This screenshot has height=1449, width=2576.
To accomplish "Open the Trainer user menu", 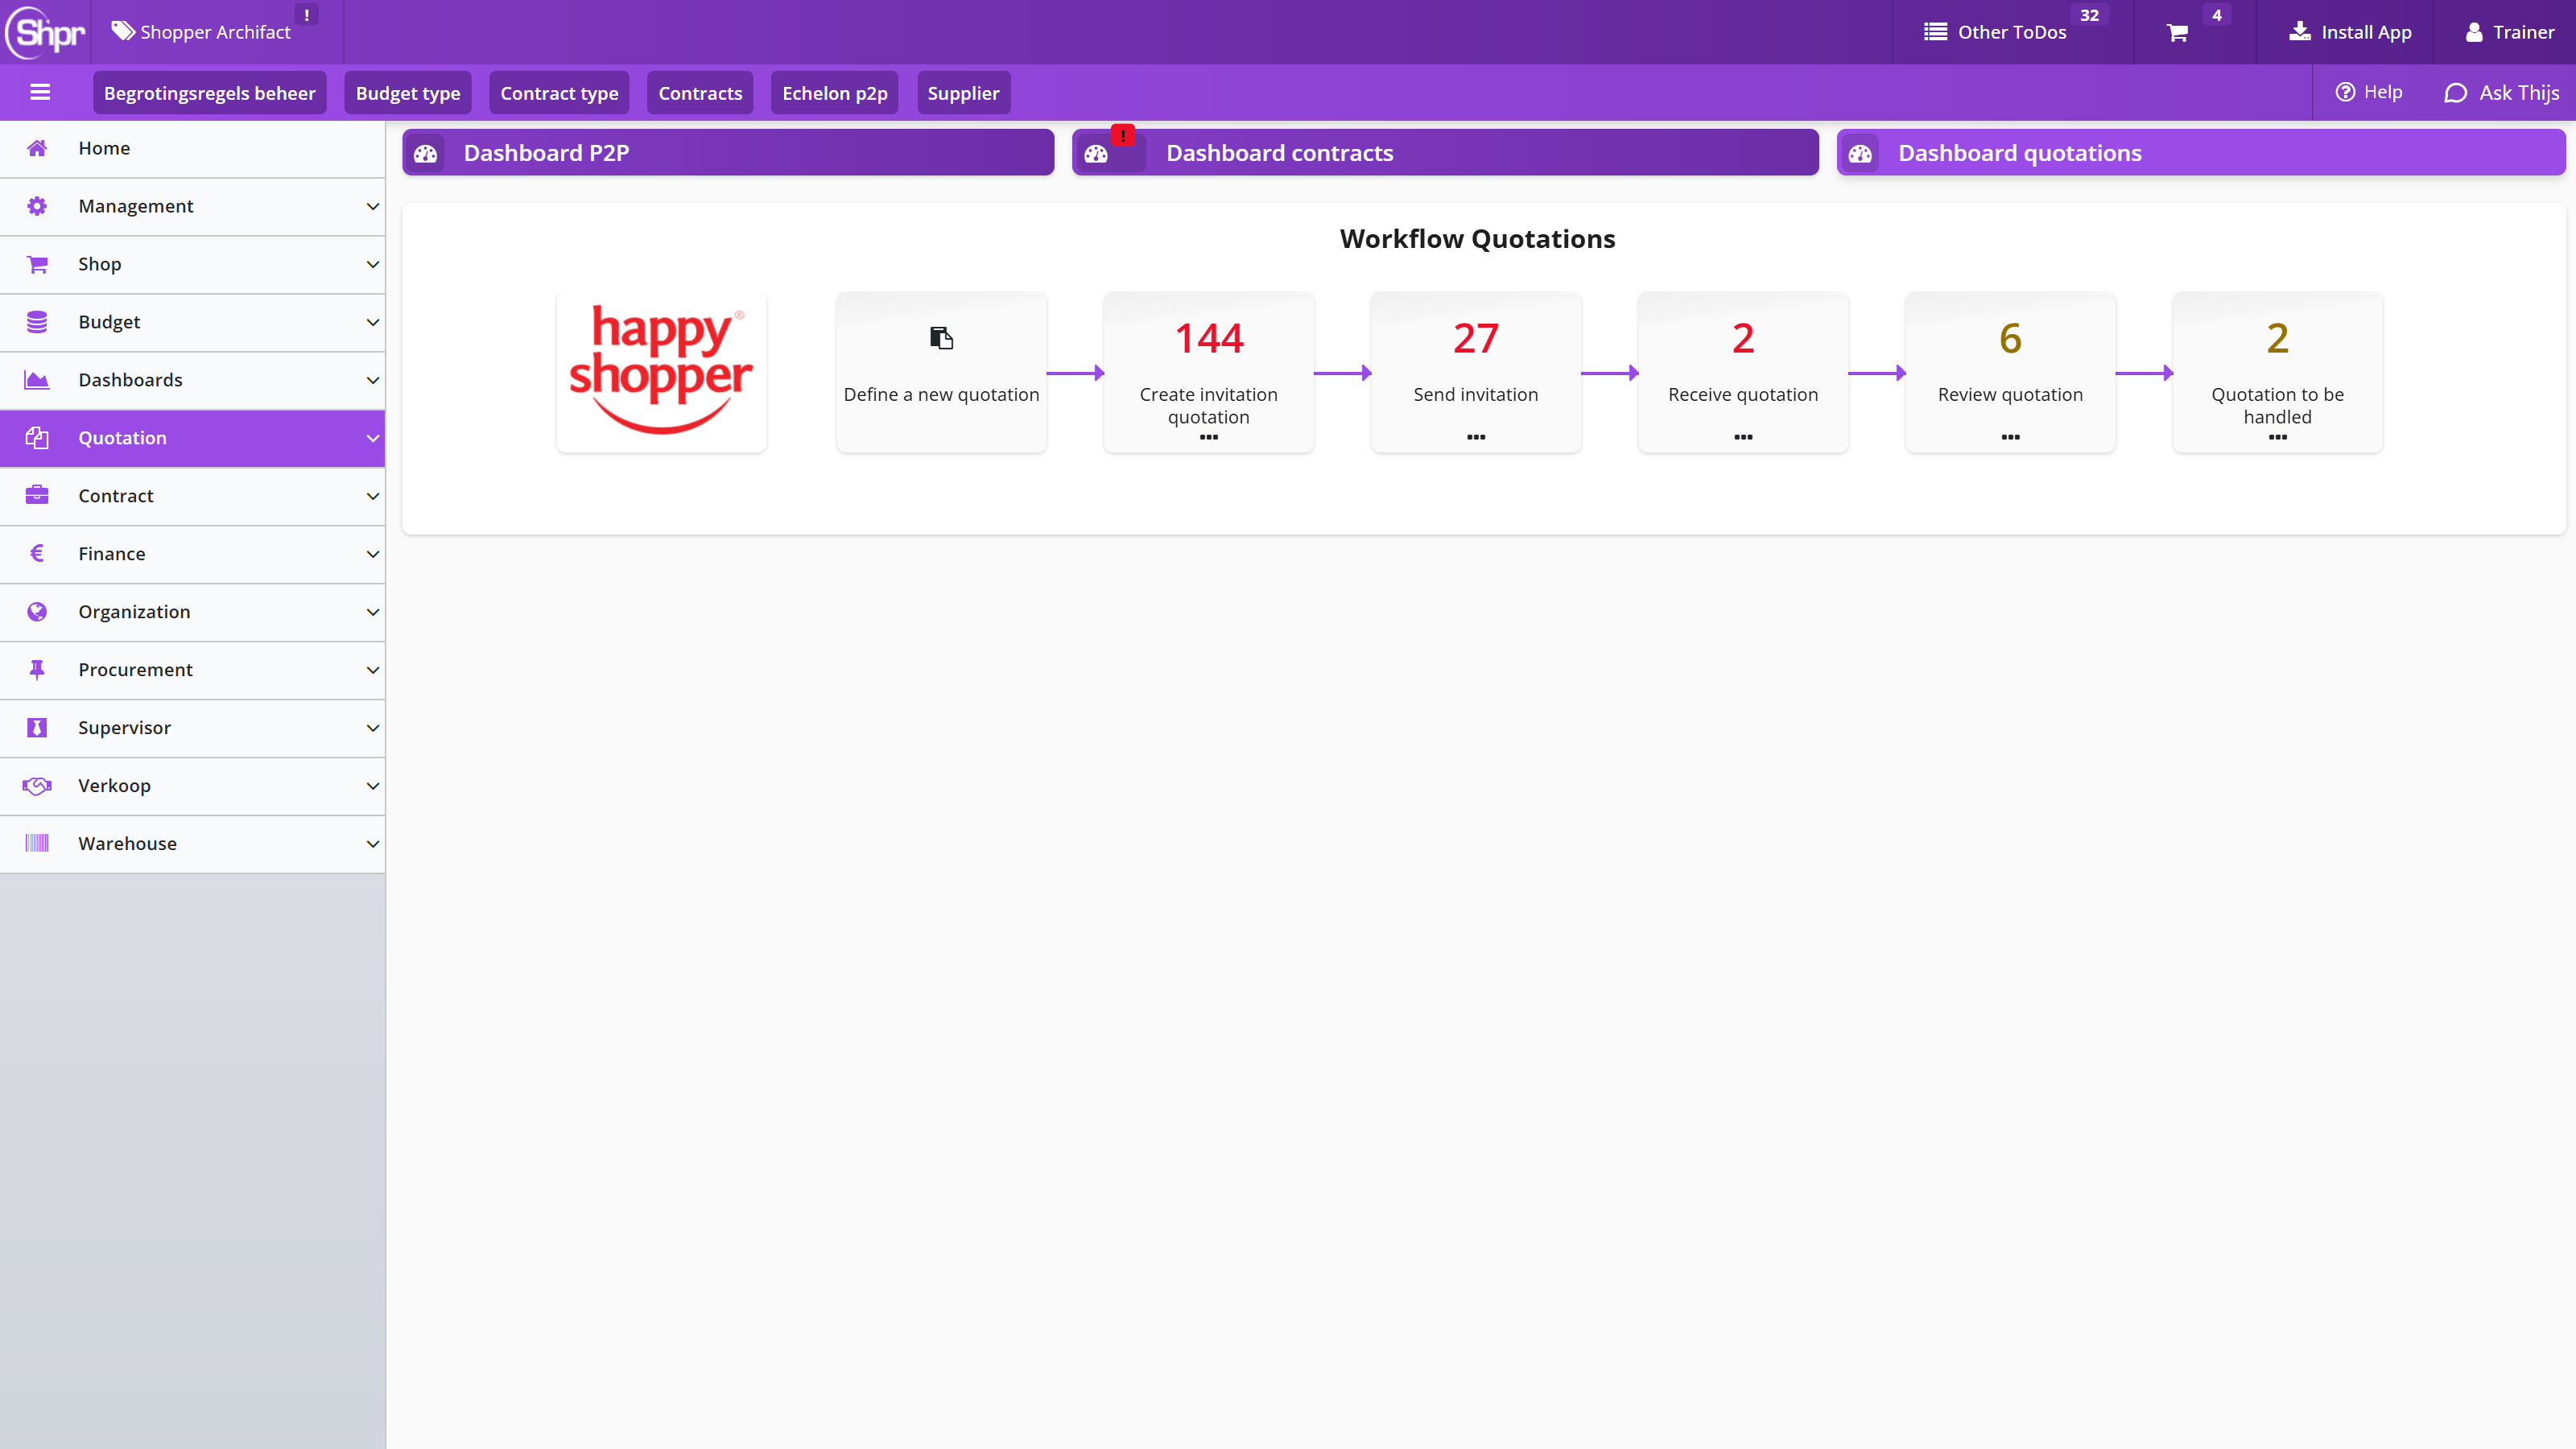I will click(x=2509, y=32).
